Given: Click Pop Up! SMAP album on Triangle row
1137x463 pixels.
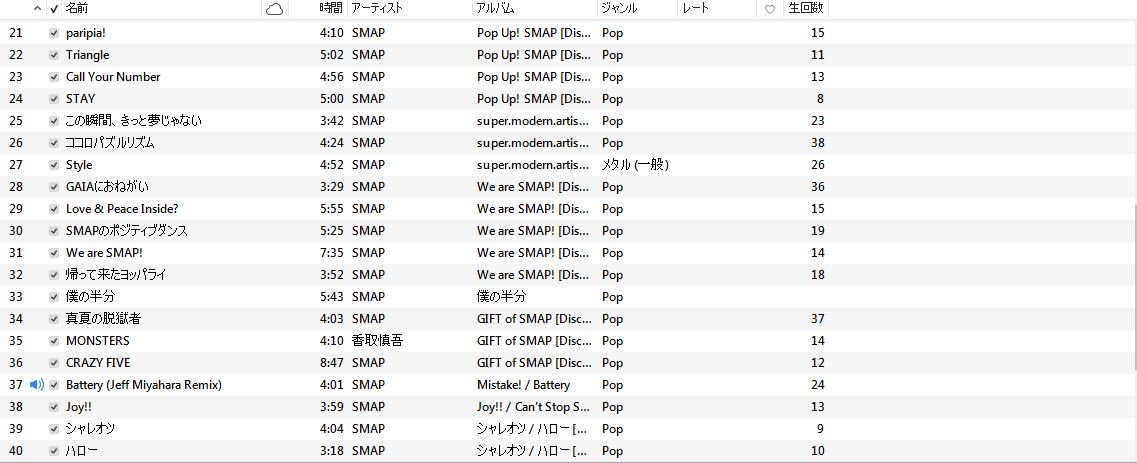Looking at the screenshot, I should point(534,55).
